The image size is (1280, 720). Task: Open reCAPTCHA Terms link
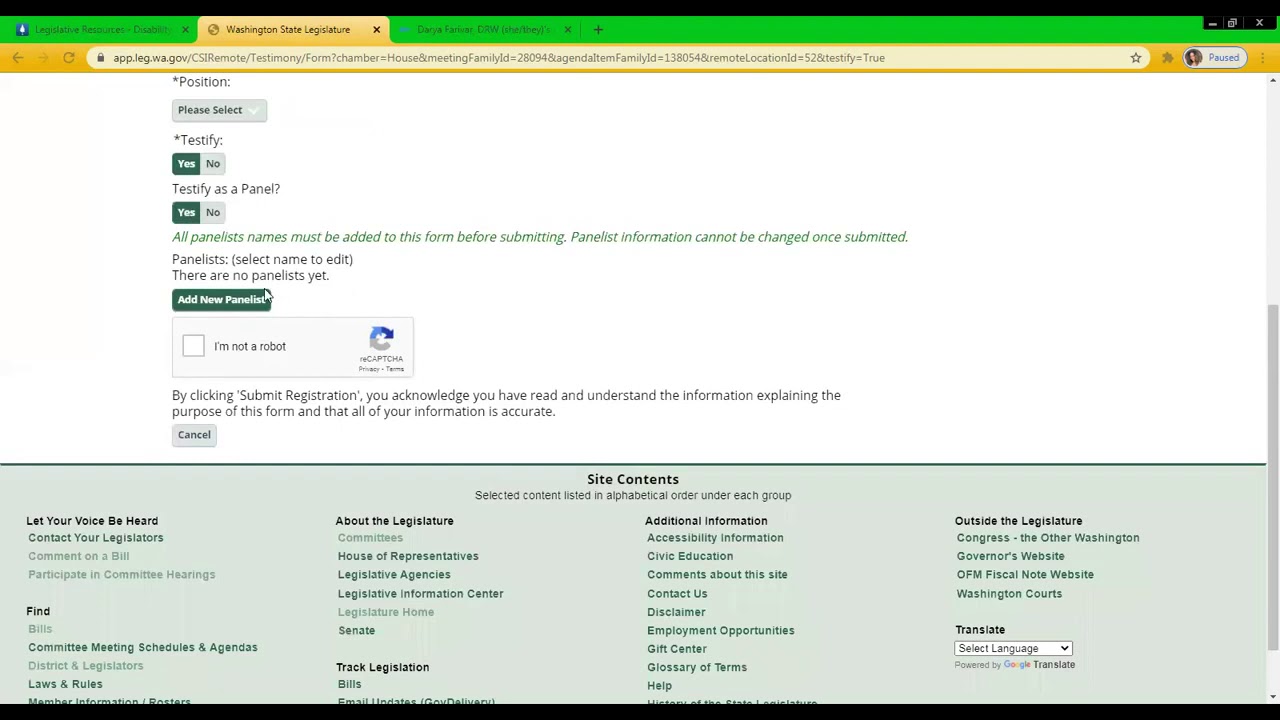click(395, 369)
